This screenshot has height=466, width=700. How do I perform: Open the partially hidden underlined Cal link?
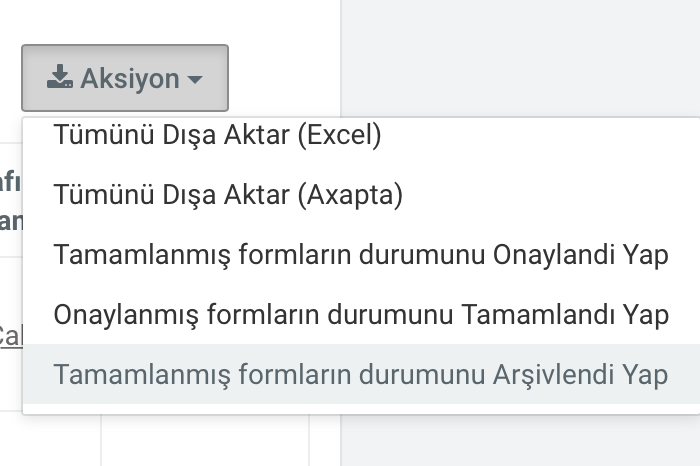click(11, 336)
